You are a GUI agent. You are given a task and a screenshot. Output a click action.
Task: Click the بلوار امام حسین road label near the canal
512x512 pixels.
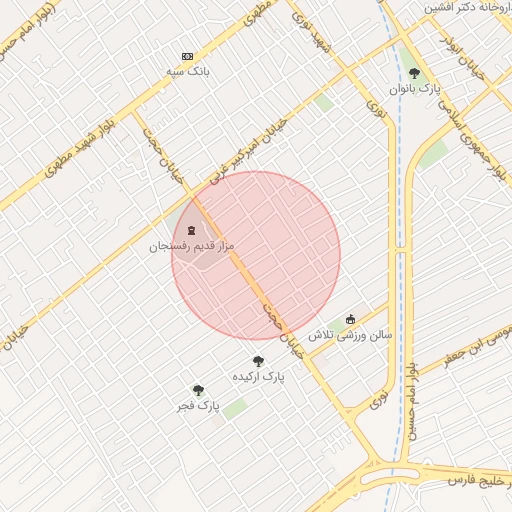pos(412,402)
